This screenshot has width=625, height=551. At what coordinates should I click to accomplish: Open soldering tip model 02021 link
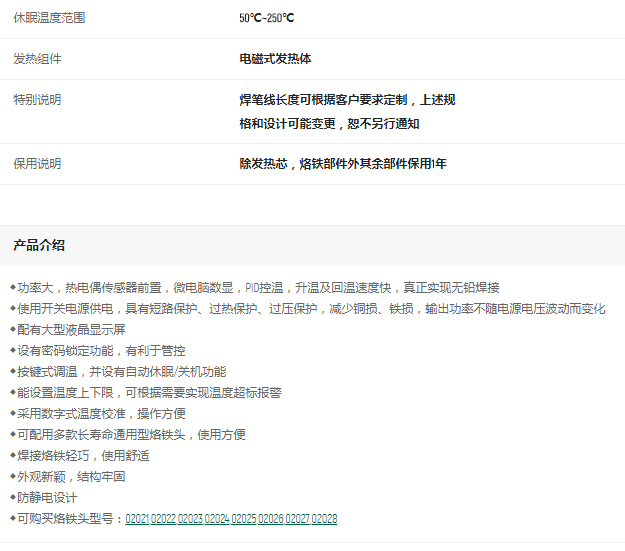[137, 519]
